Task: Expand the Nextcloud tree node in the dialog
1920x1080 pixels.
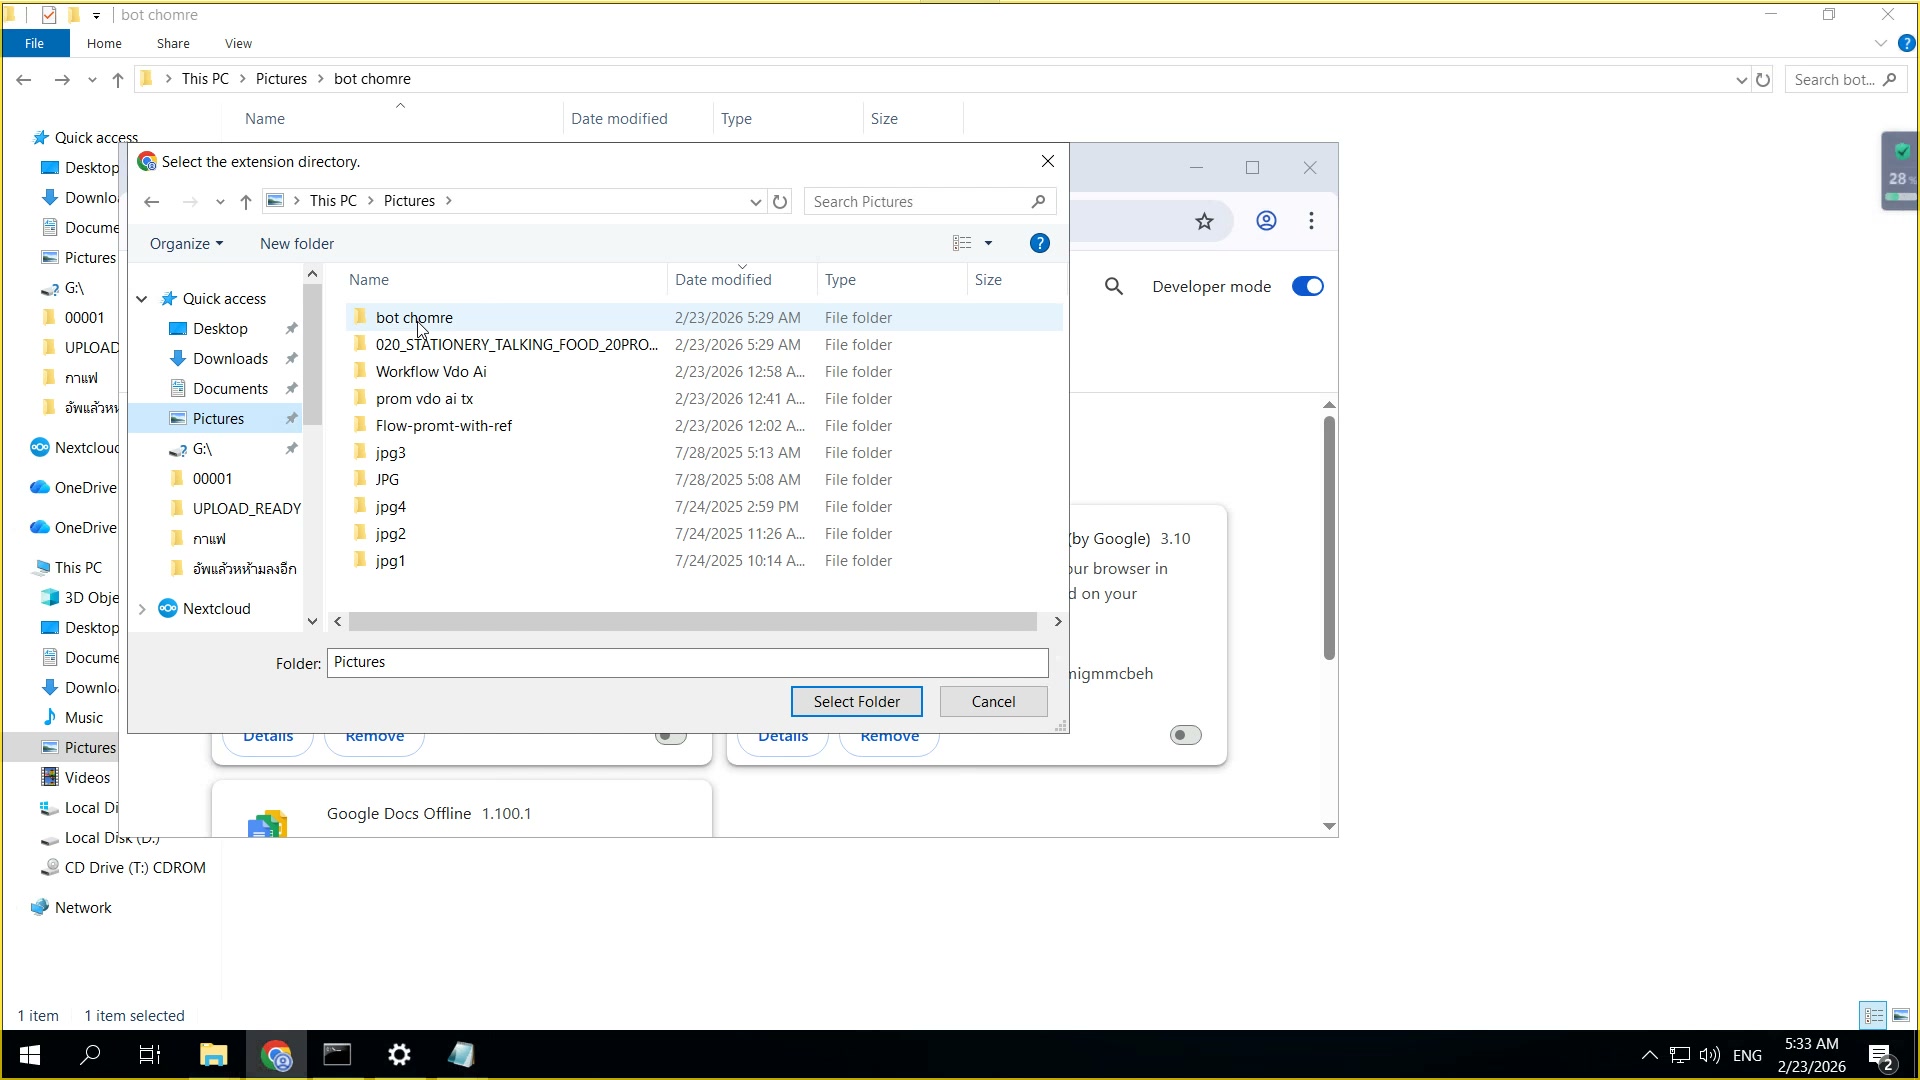Action: pyautogui.click(x=142, y=609)
